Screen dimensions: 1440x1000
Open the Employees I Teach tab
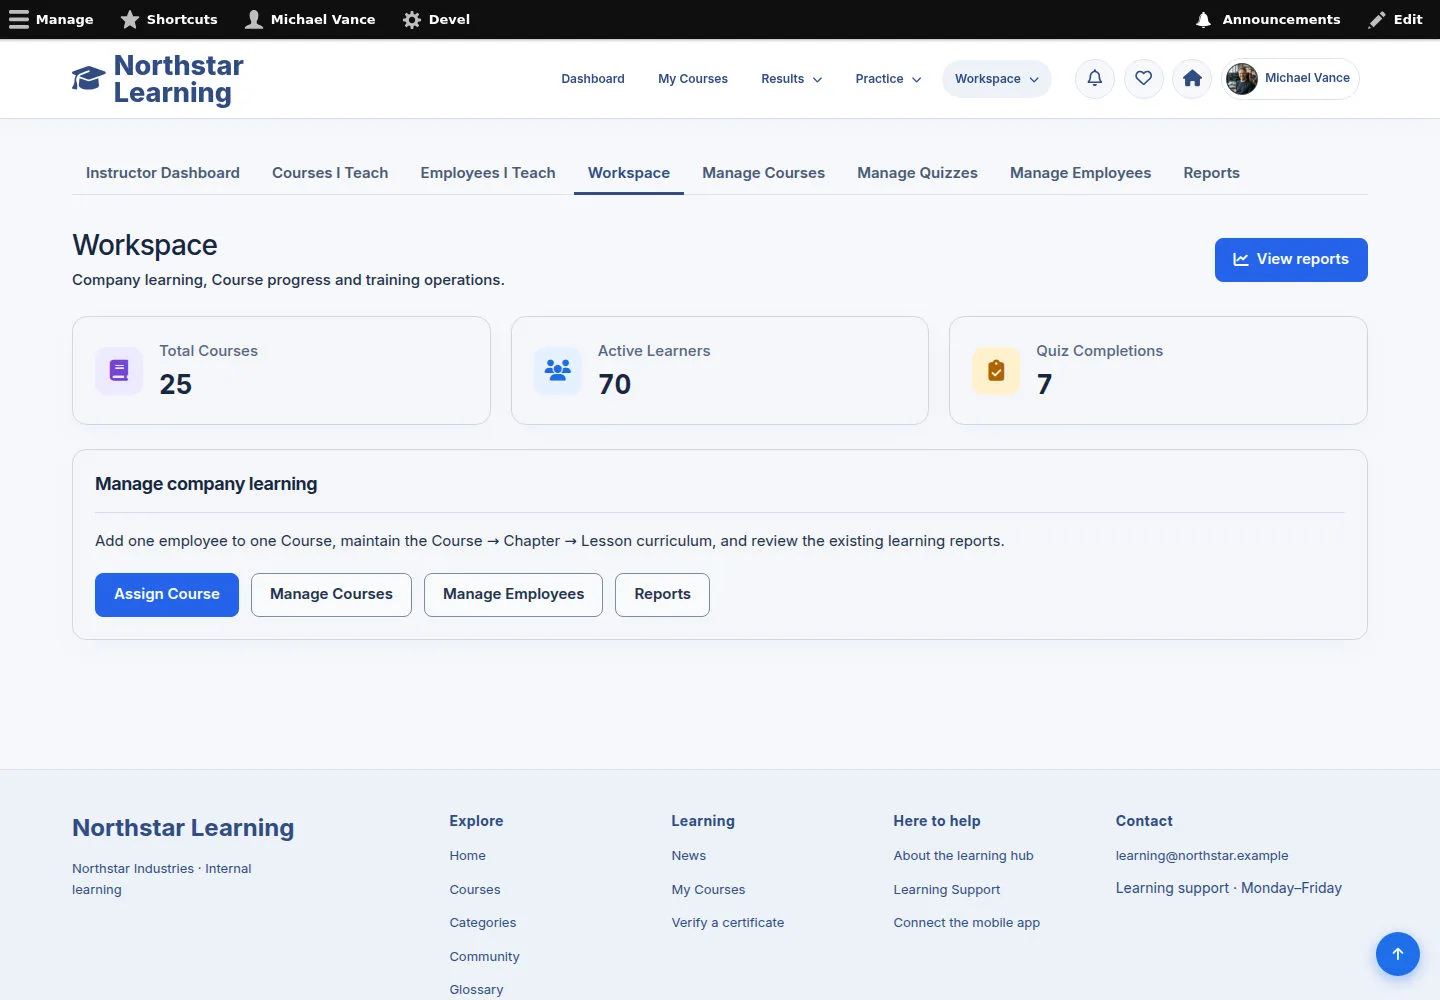pos(488,173)
